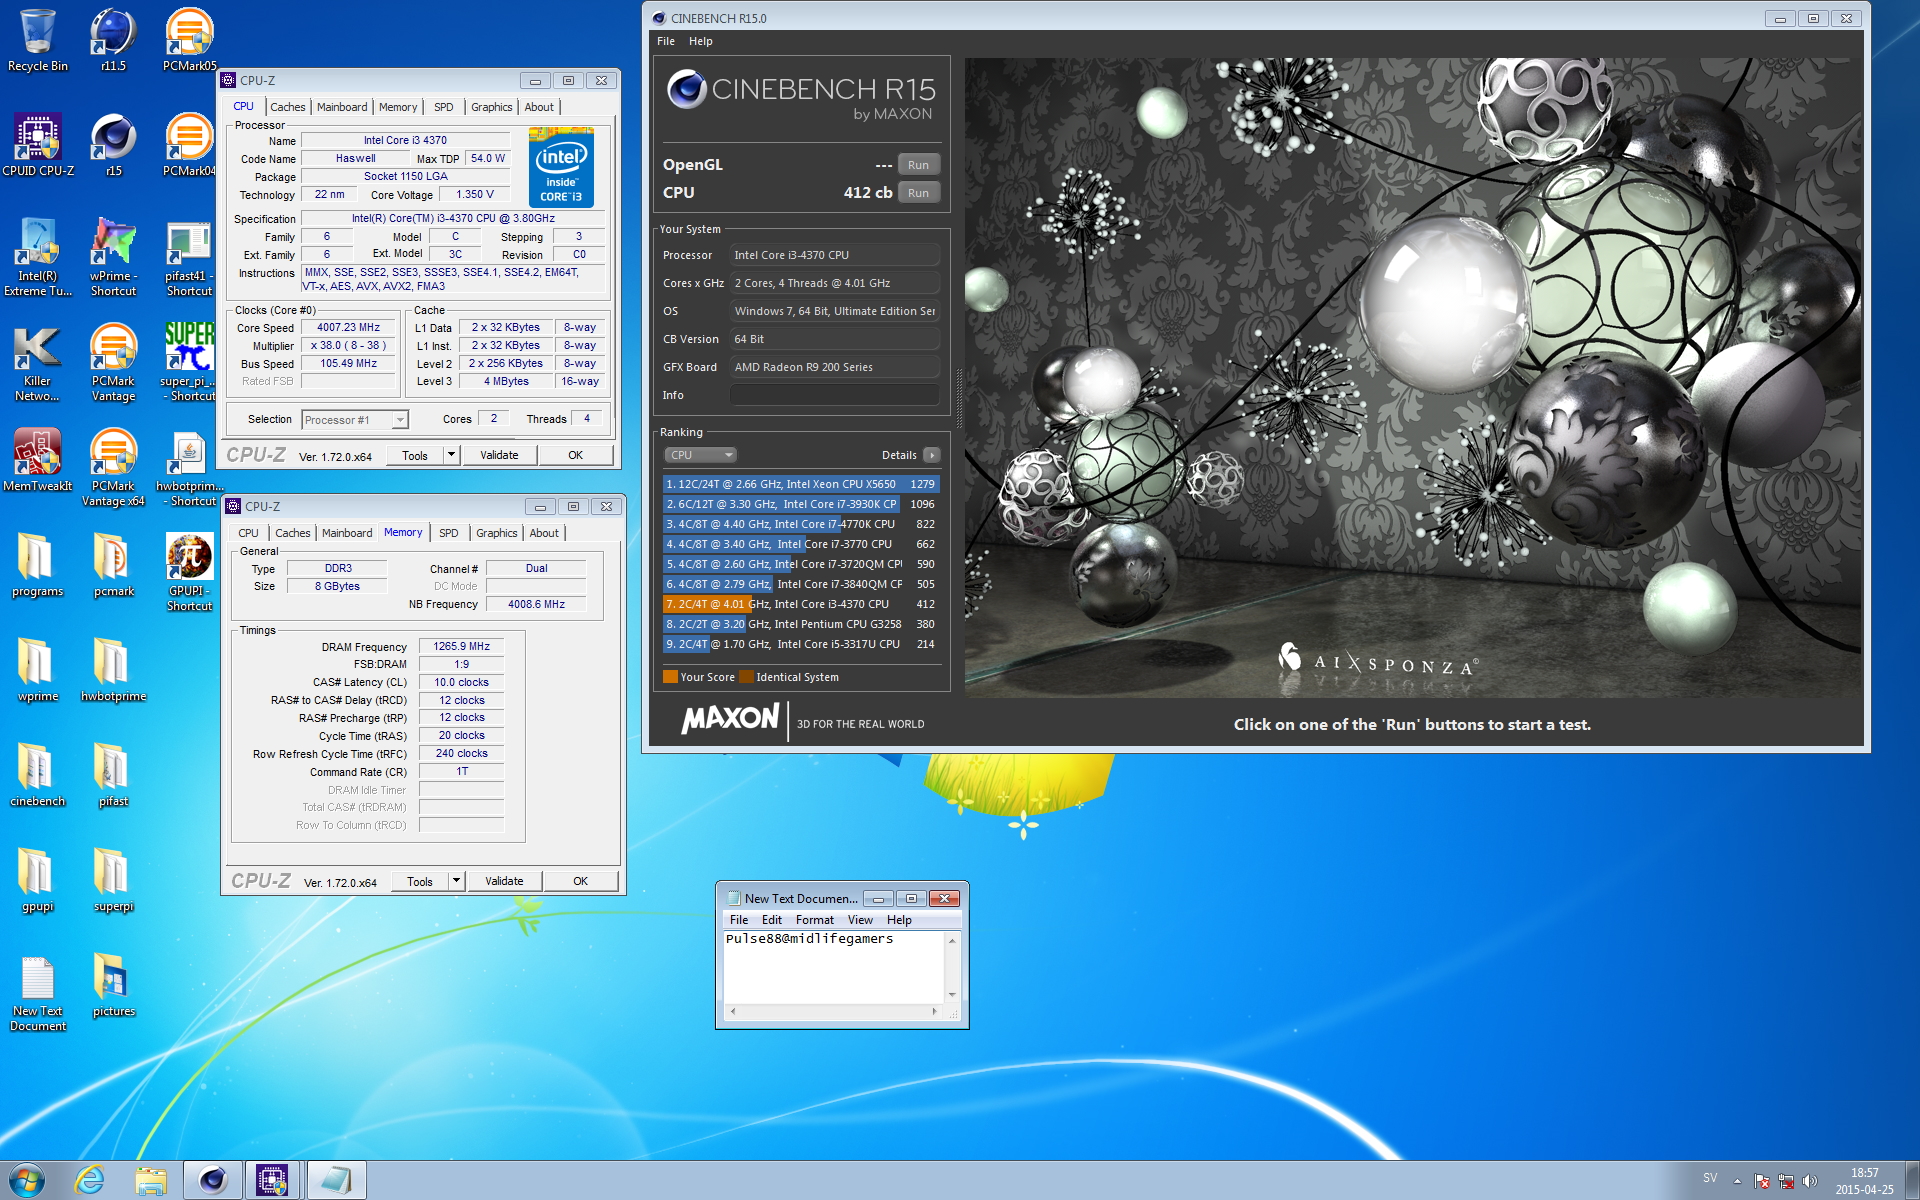The image size is (1920, 1200).
Task: Open the r15 Cinebench desktop shortcut
Action: click(113, 145)
